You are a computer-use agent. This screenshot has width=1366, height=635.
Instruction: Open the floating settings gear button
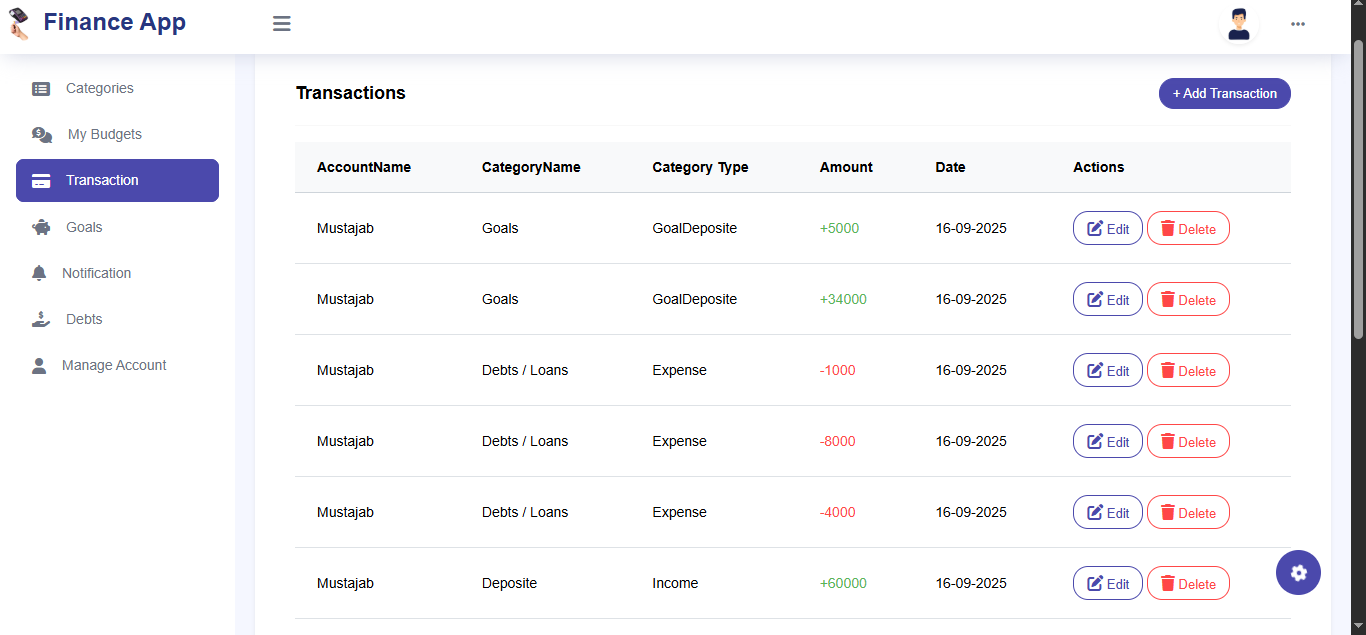(1298, 573)
